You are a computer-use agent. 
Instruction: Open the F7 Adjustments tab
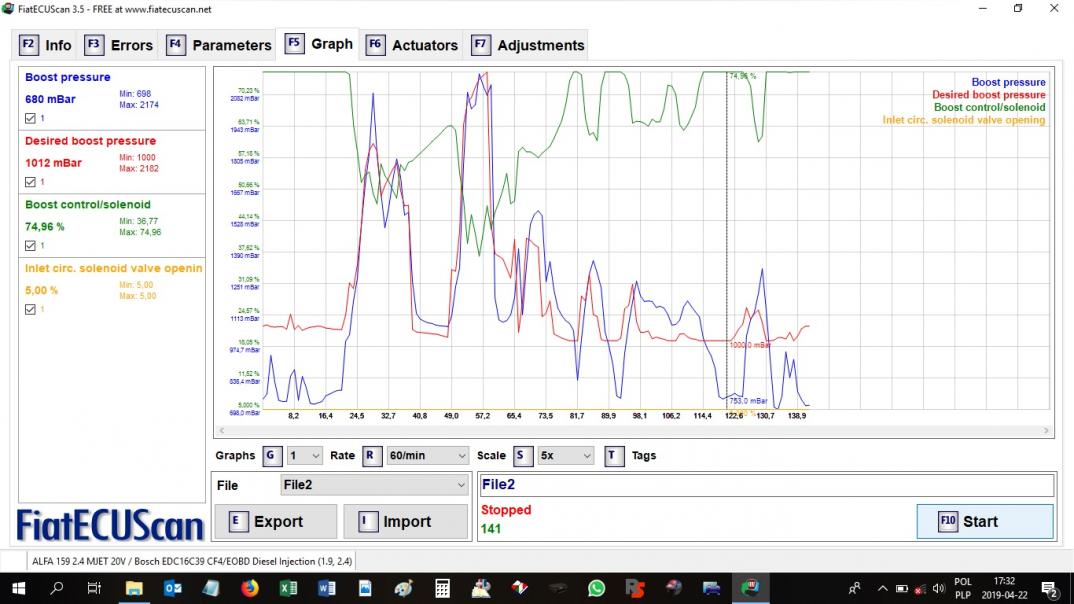pyautogui.click(x=527, y=45)
